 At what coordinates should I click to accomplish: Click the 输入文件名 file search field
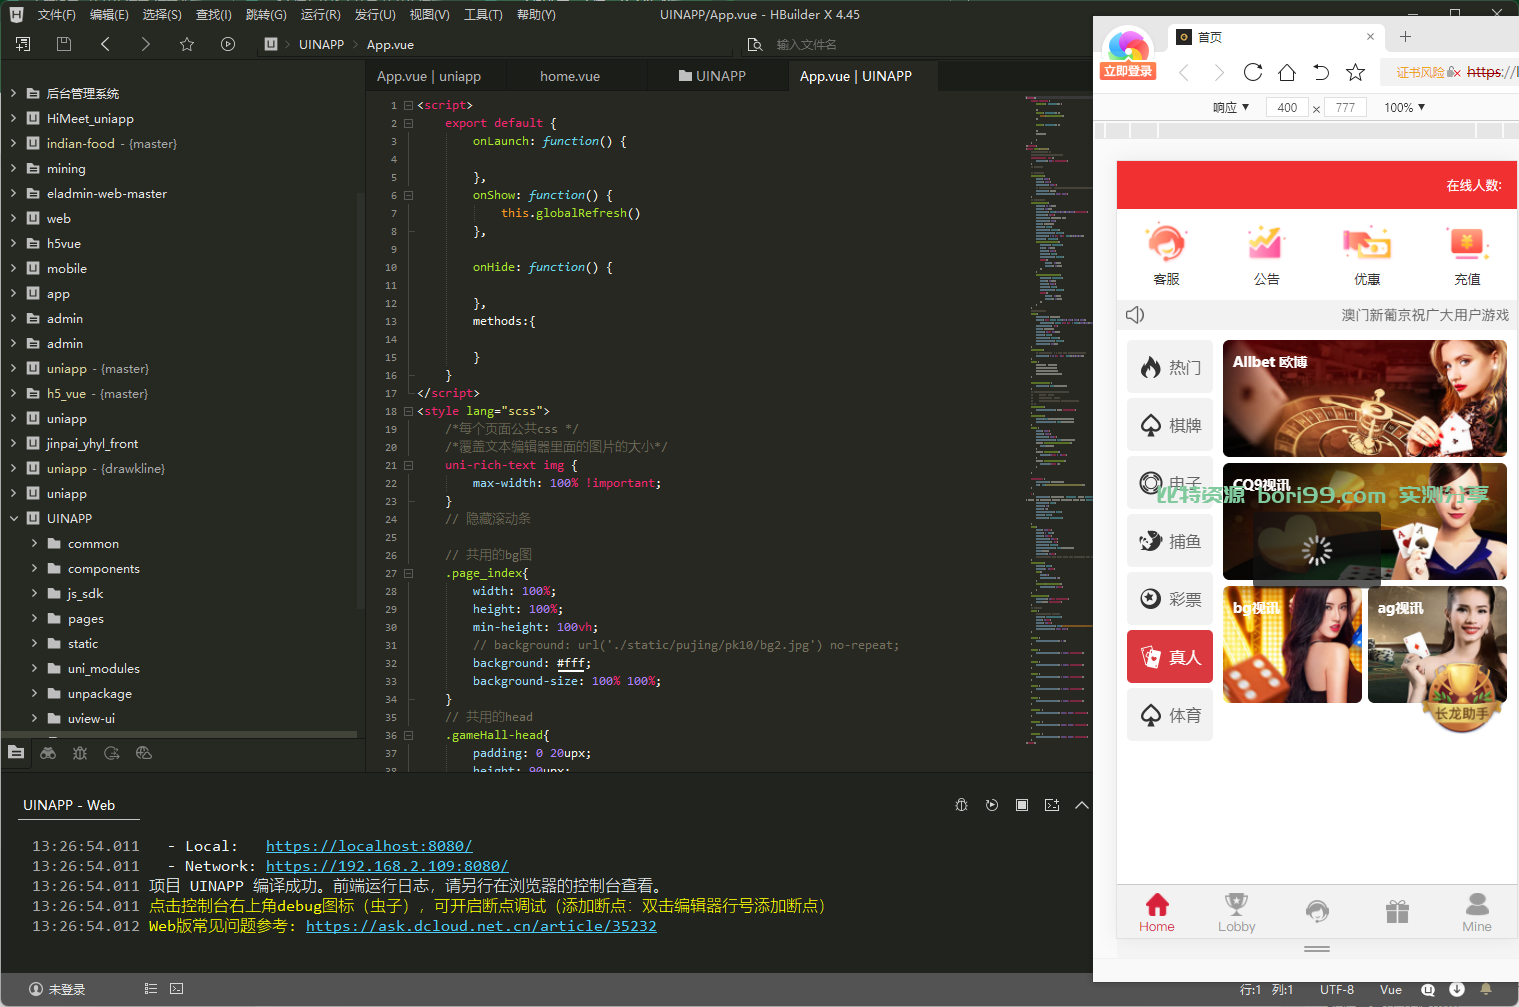click(x=806, y=44)
